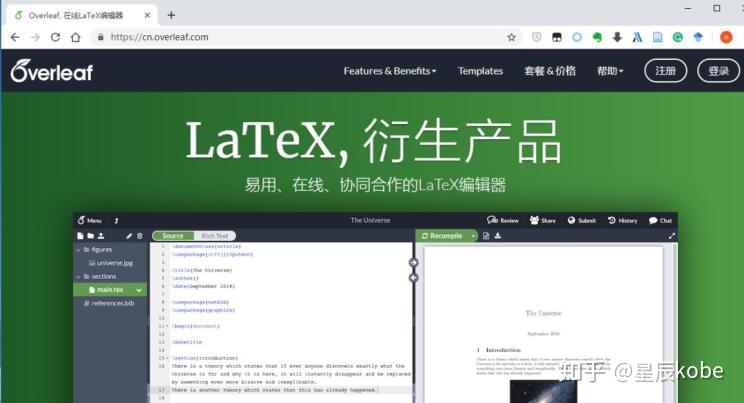Upload a file to the project
Image resolution: width=744 pixels, height=403 pixels.
101,235
